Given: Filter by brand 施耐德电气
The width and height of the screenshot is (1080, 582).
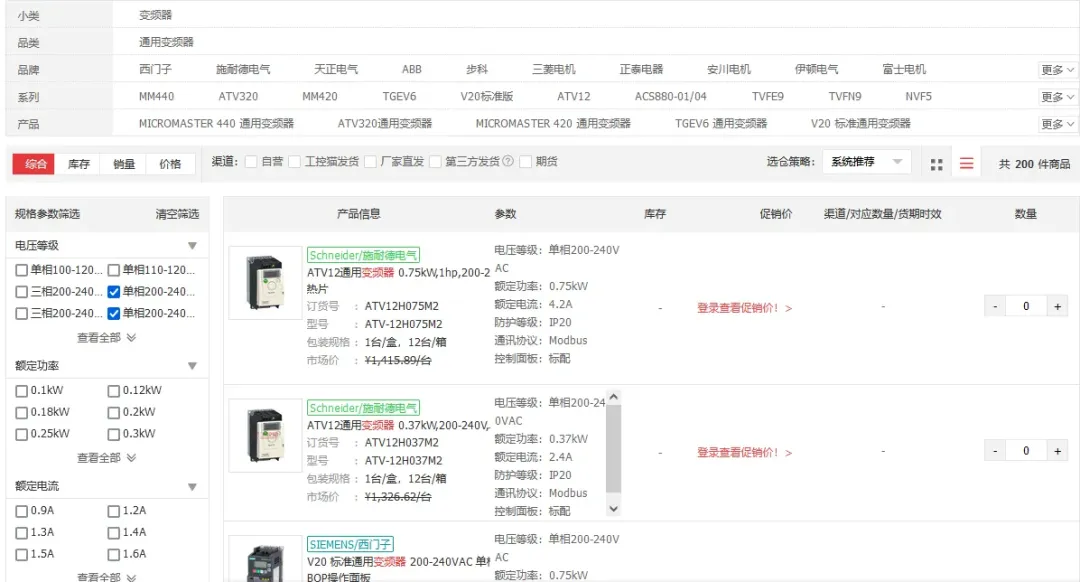Looking at the screenshot, I should [243, 70].
